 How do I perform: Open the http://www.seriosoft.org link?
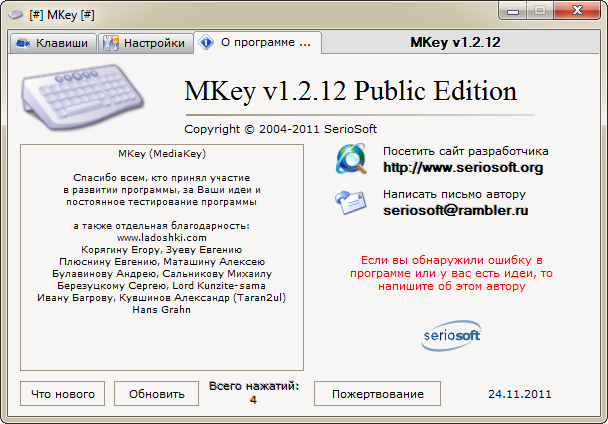463,168
